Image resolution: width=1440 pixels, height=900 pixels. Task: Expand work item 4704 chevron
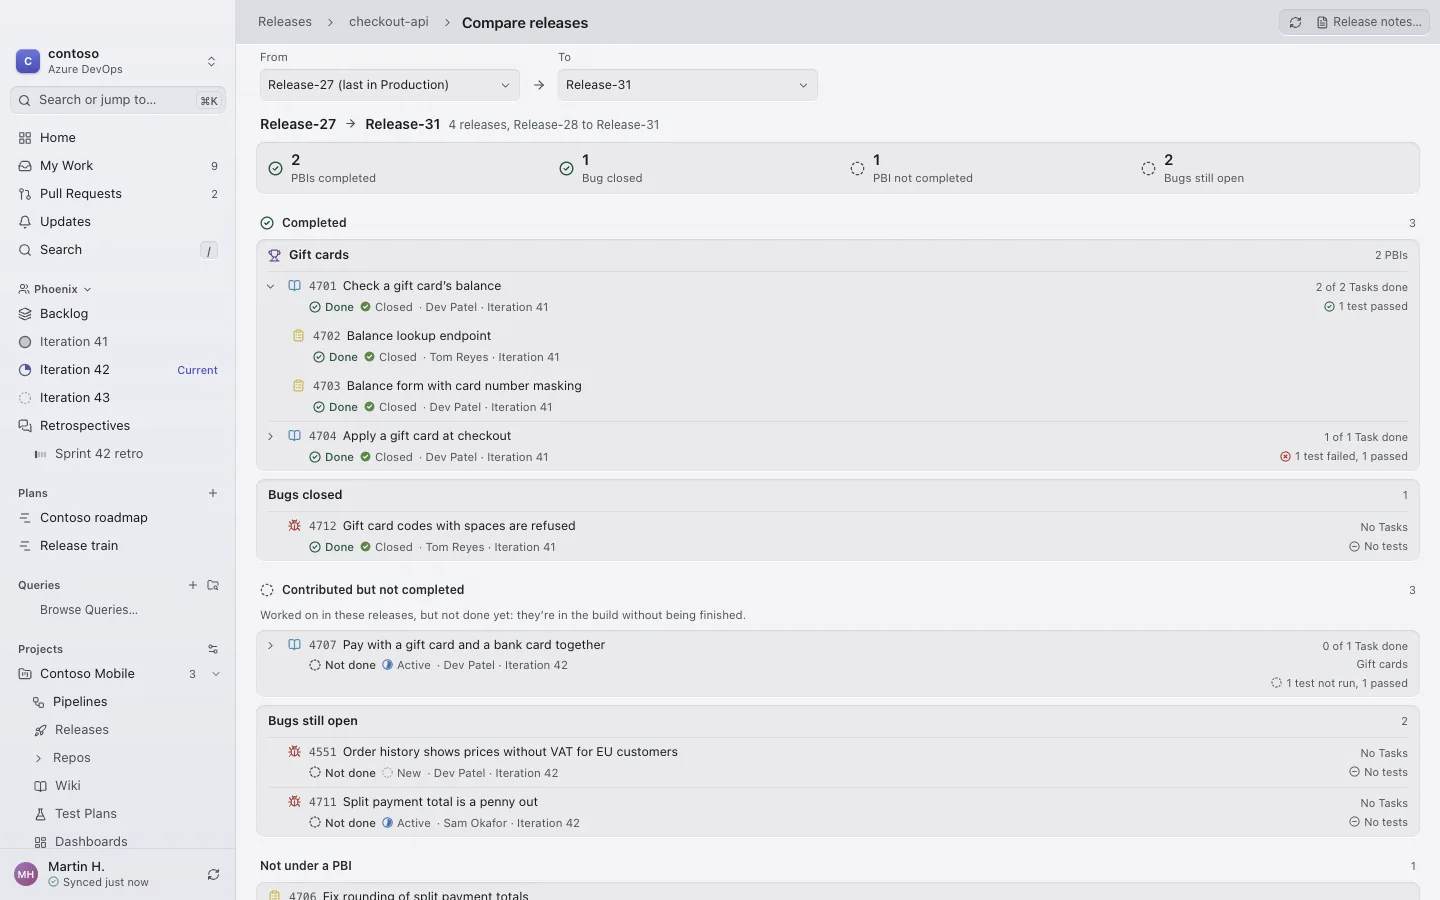click(270, 436)
